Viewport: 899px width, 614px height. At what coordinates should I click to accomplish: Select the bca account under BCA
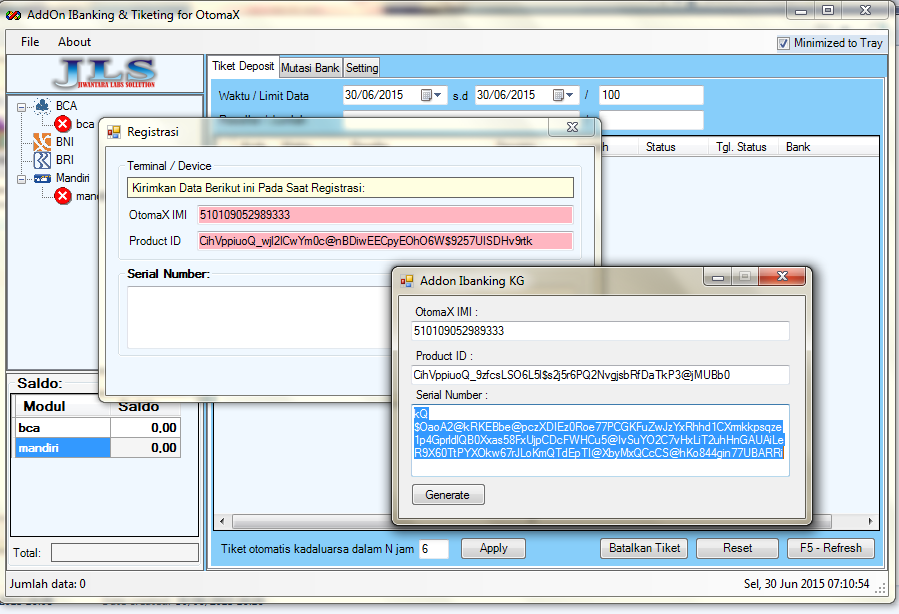coord(85,124)
